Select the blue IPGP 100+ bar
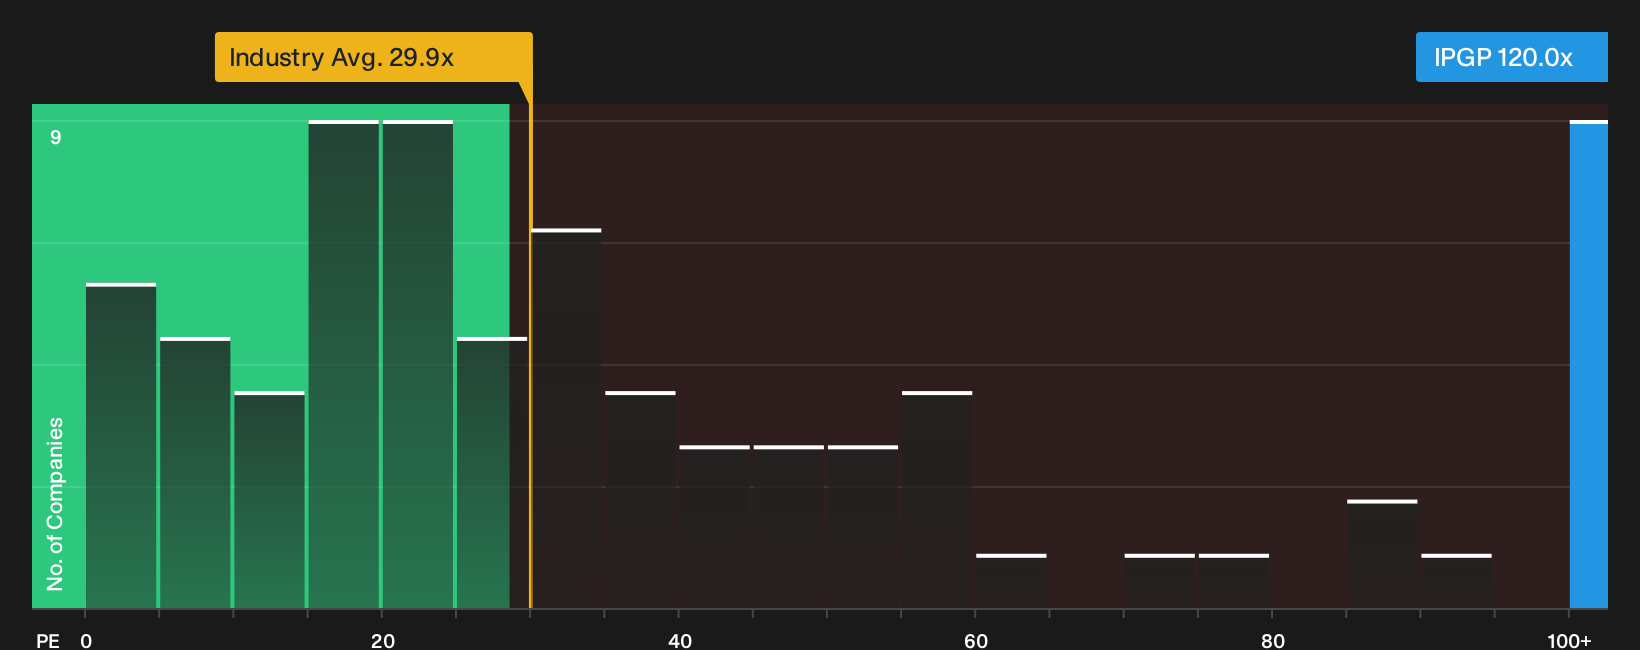Image resolution: width=1640 pixels, height=650 pixels. tap(1589, 364)
